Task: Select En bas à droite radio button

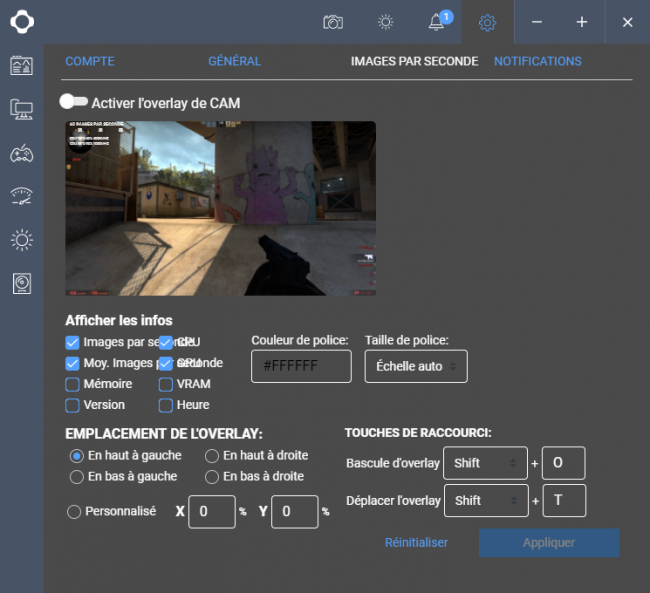Action: 212,477
